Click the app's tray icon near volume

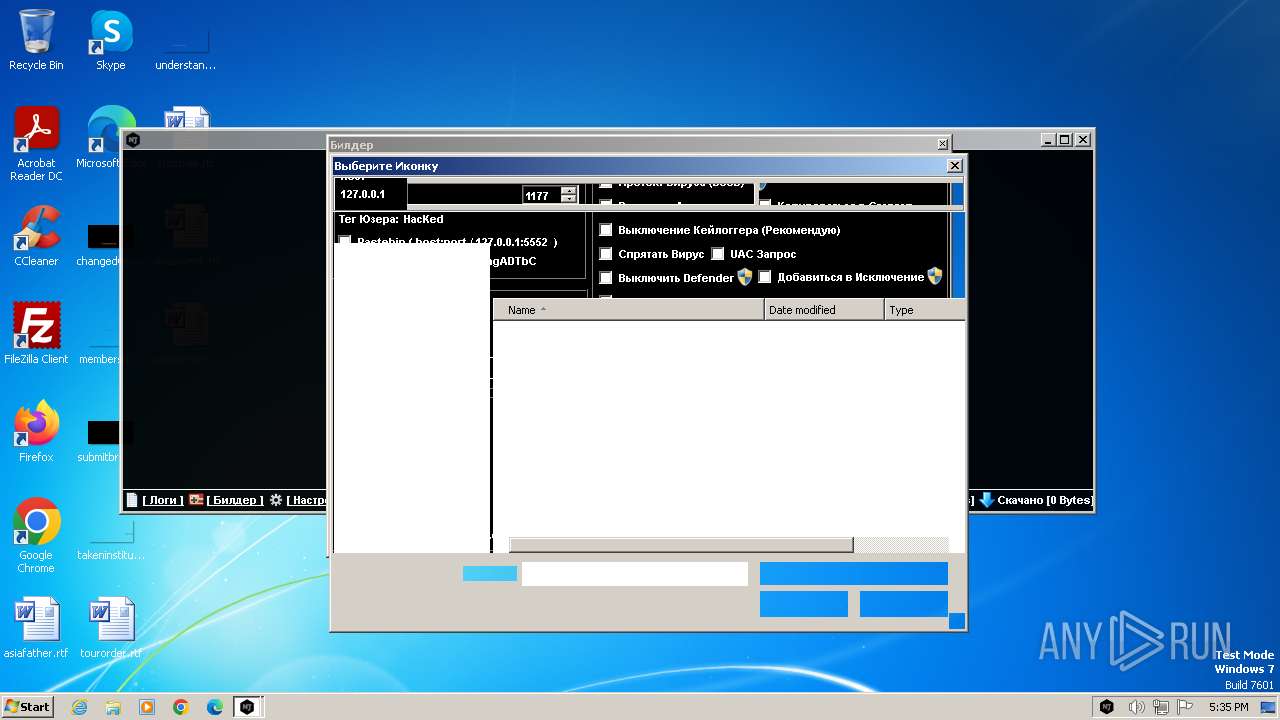tap(1107, 707)
